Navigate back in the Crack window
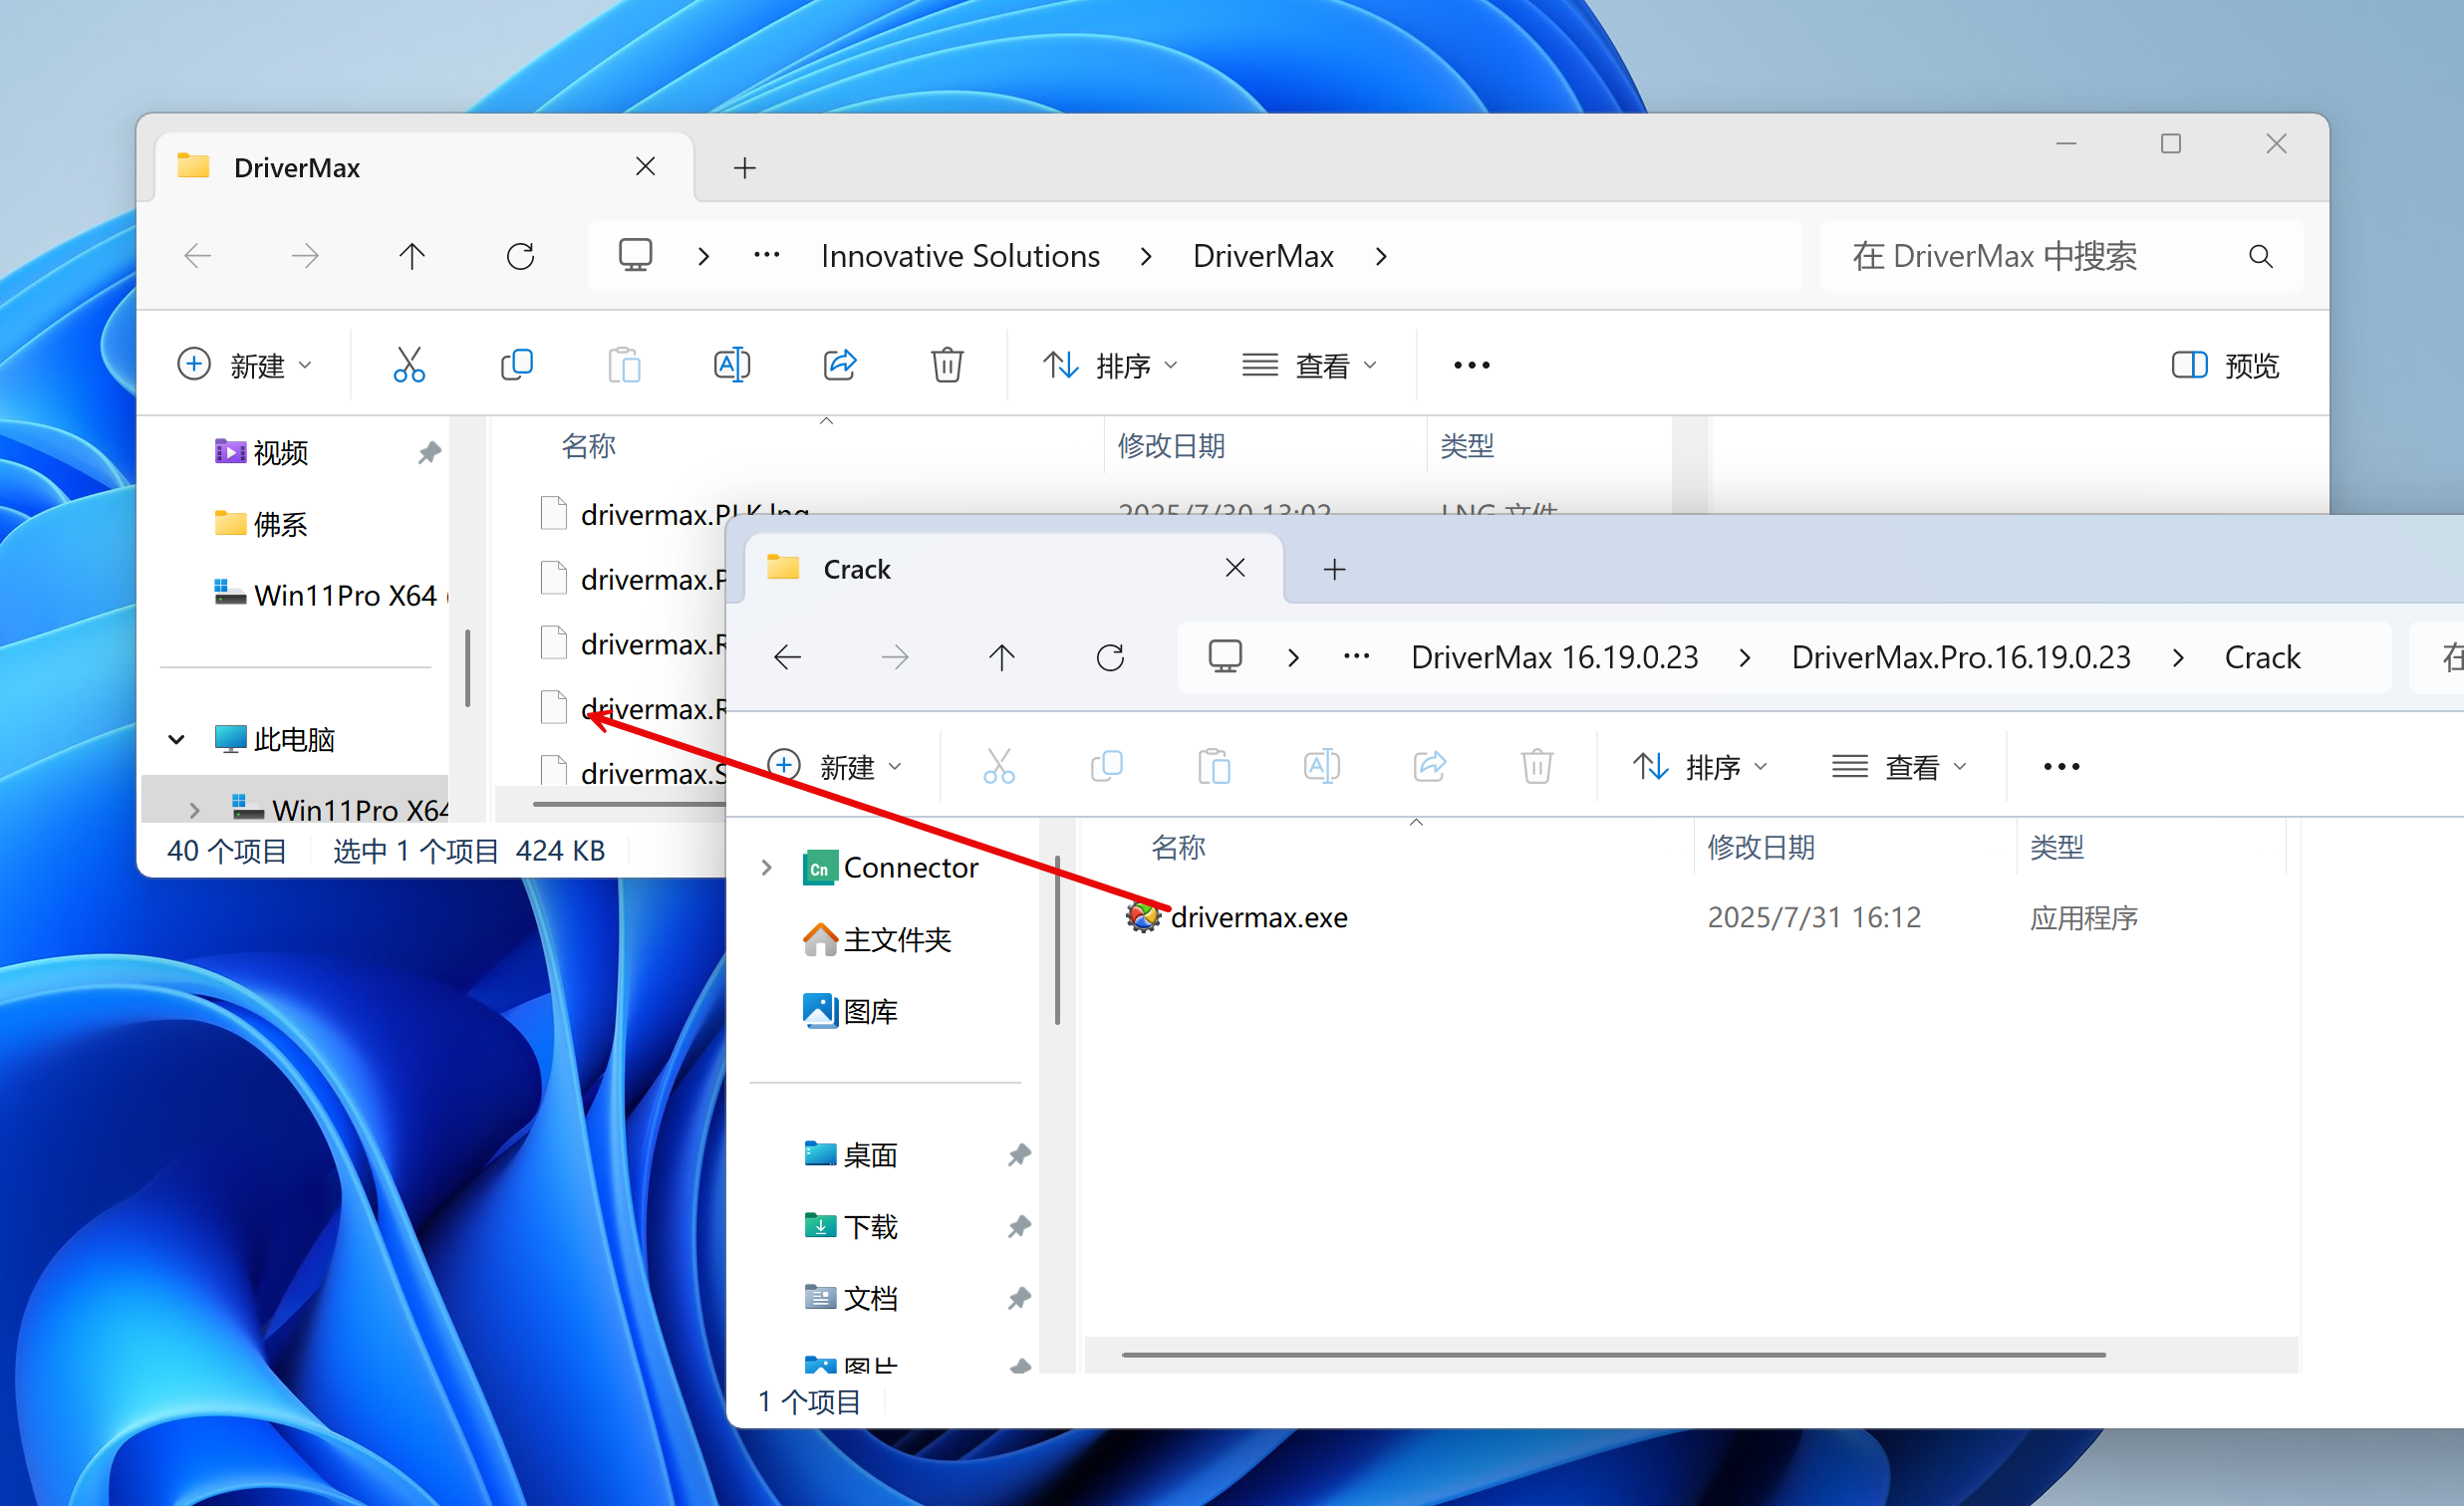 point(788,658)
